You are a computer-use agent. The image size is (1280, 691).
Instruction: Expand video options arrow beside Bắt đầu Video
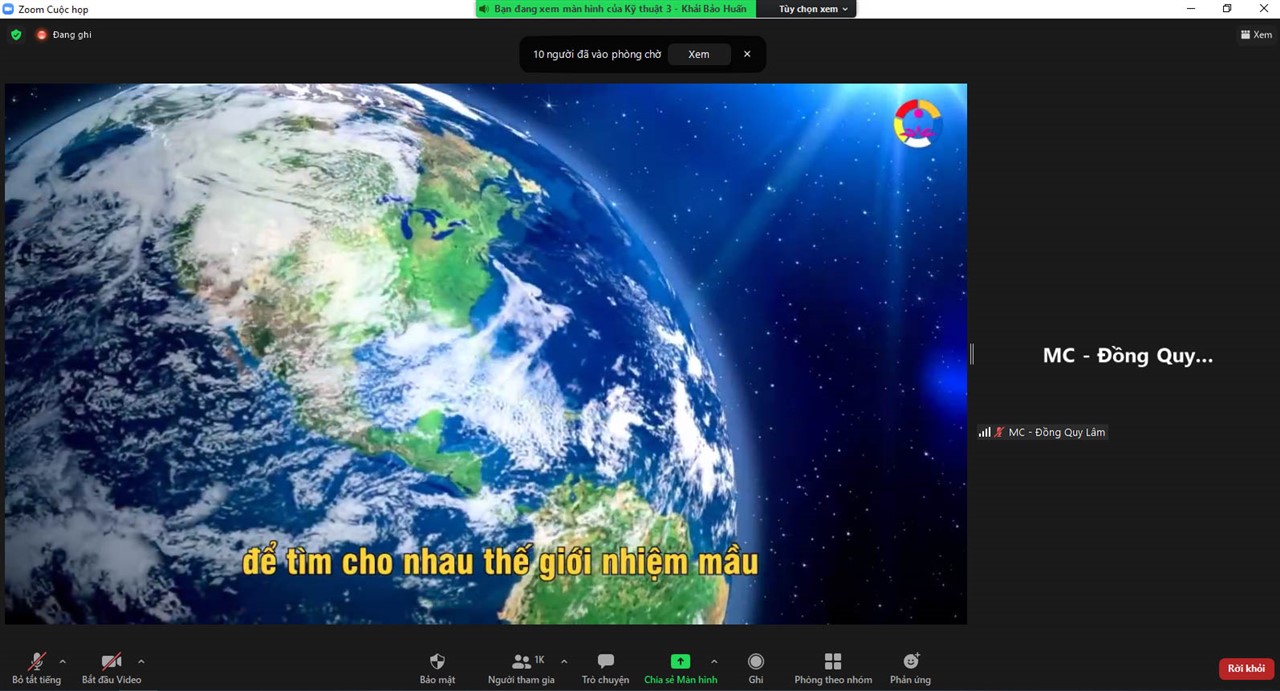[x=141, y=661]
